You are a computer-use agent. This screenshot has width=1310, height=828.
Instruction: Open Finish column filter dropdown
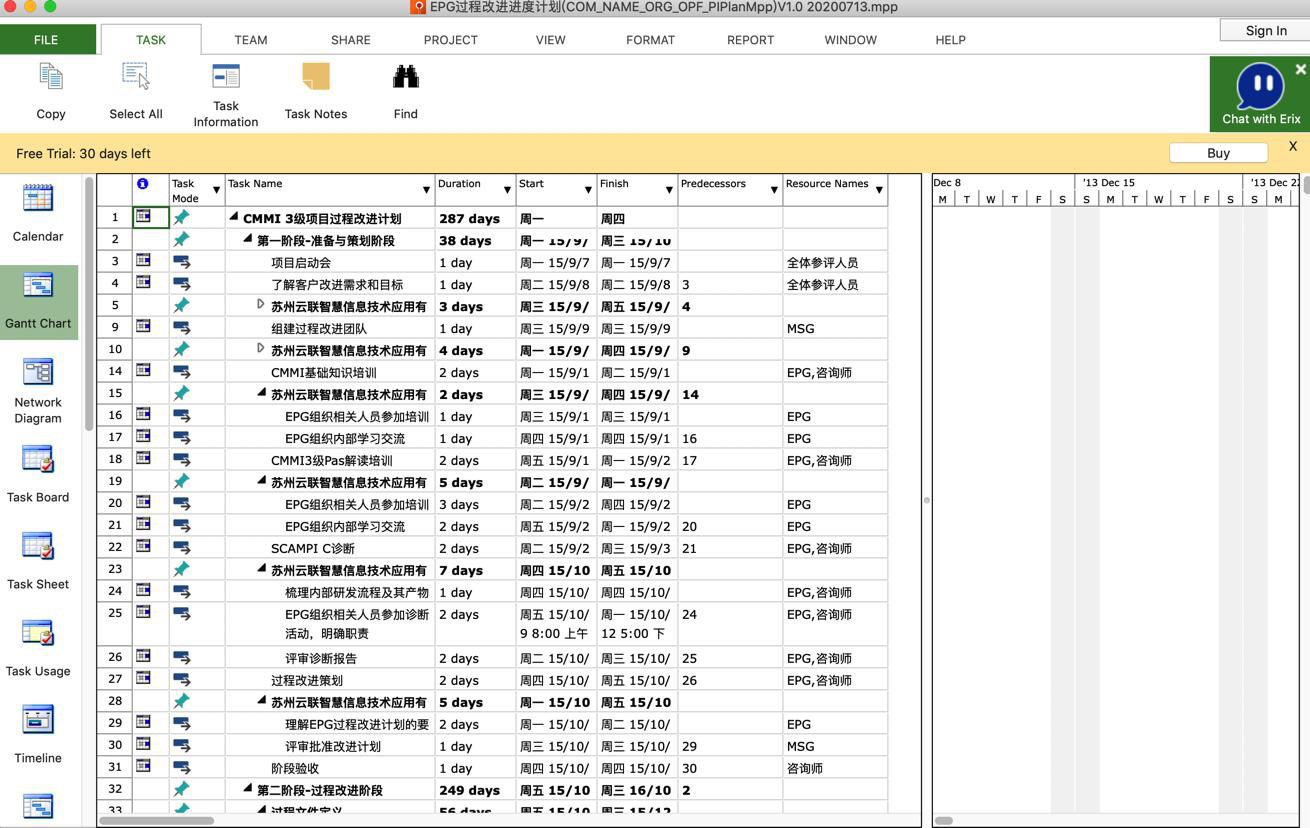click(x=669, y=190)
